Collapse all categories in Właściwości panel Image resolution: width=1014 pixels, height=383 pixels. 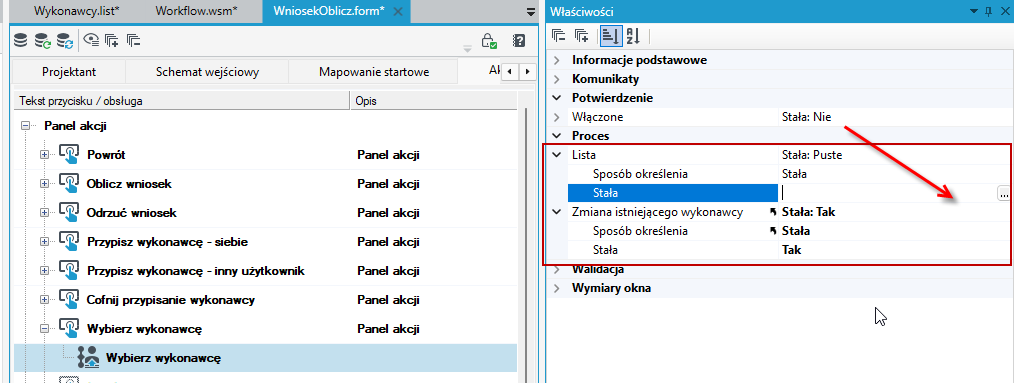pyautogui.click(x=559, y=36)
